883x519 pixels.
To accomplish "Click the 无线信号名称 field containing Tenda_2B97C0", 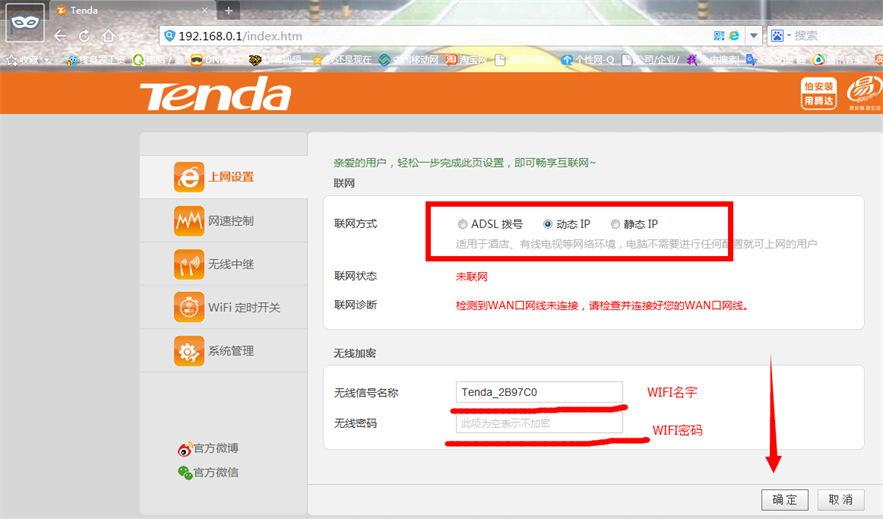I will 539,392.
